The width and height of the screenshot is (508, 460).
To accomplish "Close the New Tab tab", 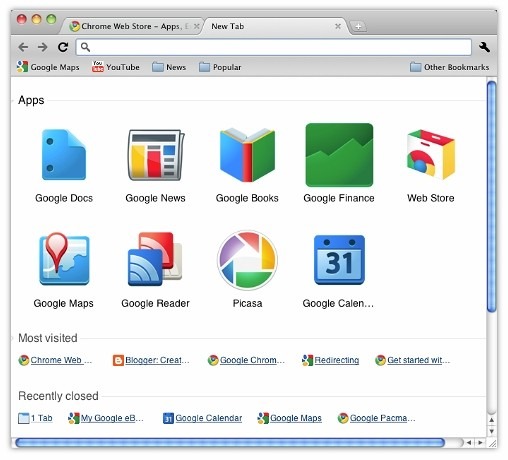I will click(338, 26).
